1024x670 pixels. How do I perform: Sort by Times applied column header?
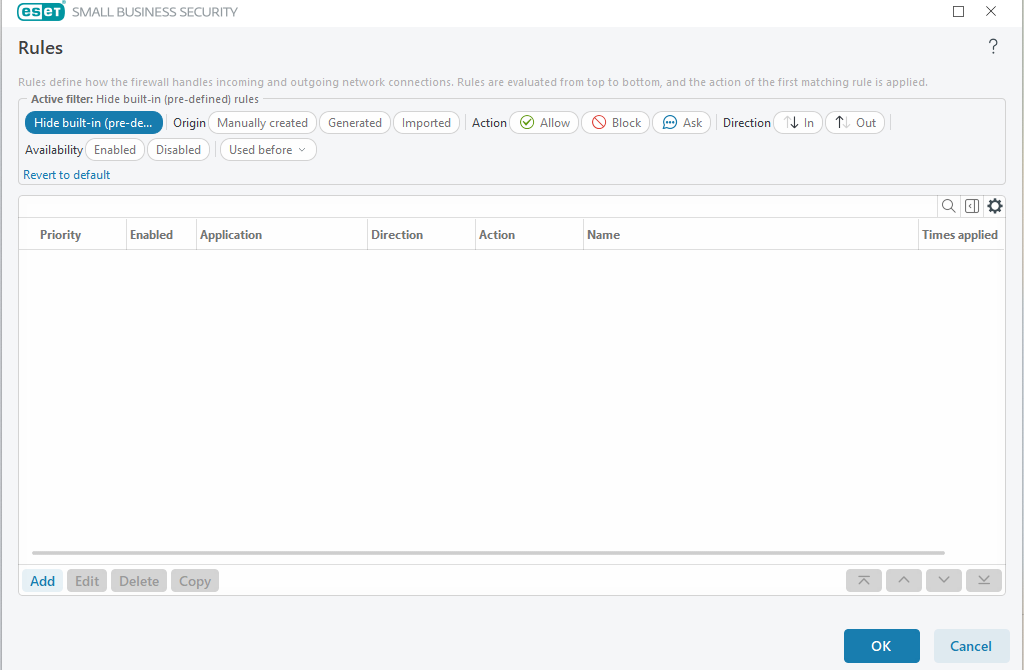(x=961, y=234)
